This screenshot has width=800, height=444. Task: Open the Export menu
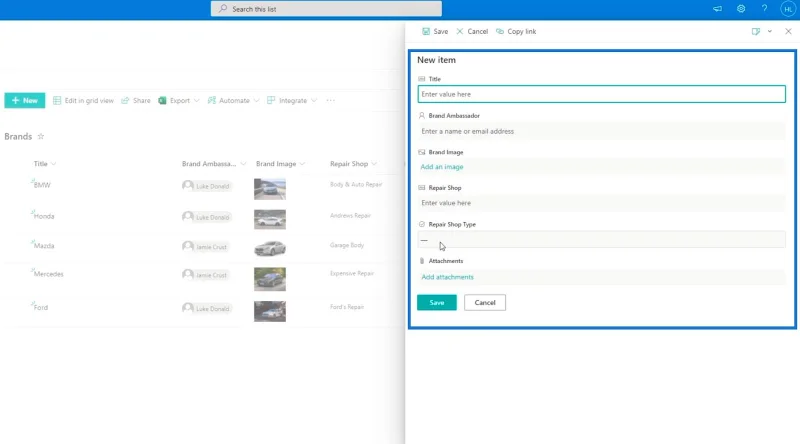point(179,101)
